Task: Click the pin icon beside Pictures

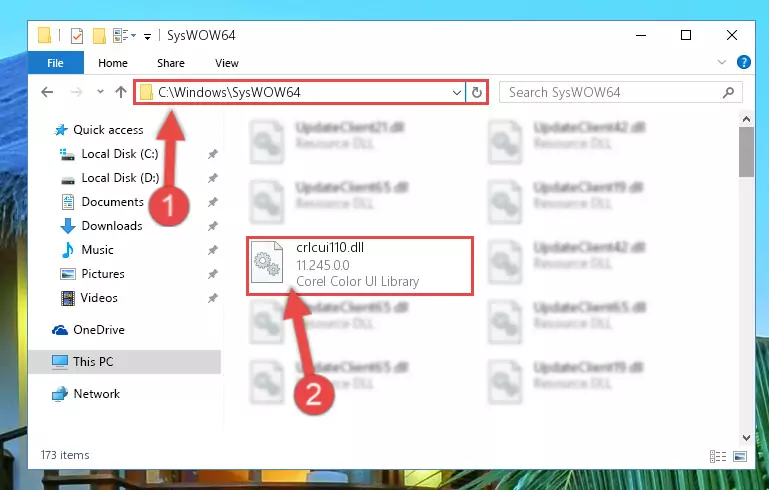Action: [212, 274]
